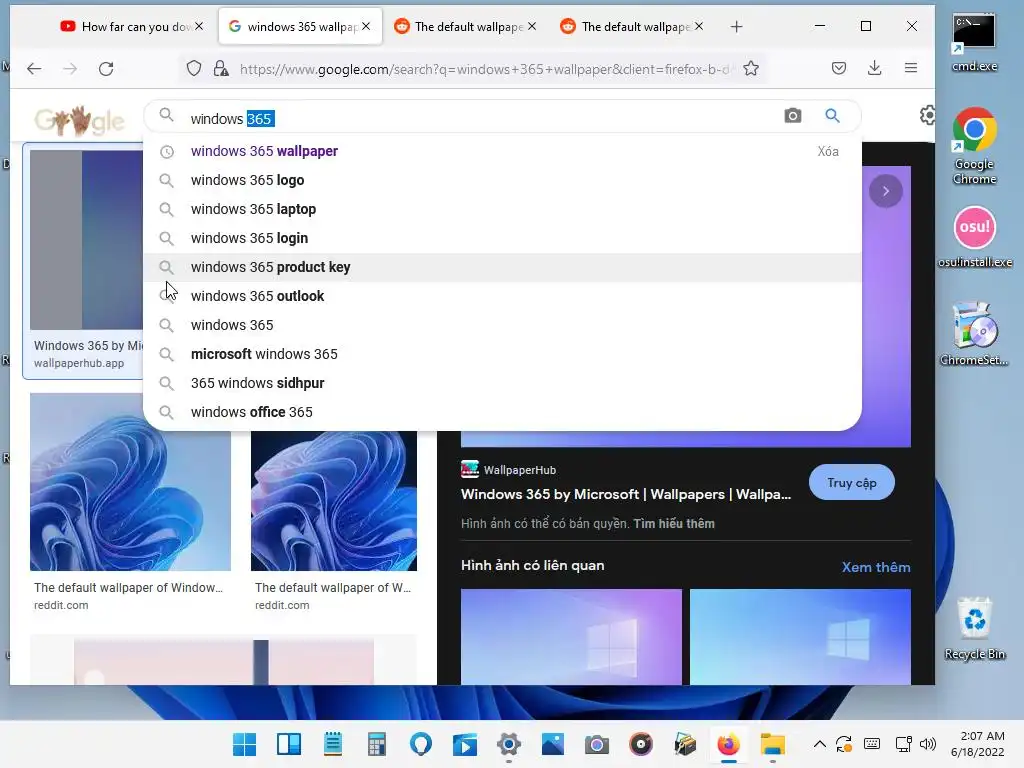Click the Firefox forward arrow
The image size is (1024, 768).
point(70,69)
